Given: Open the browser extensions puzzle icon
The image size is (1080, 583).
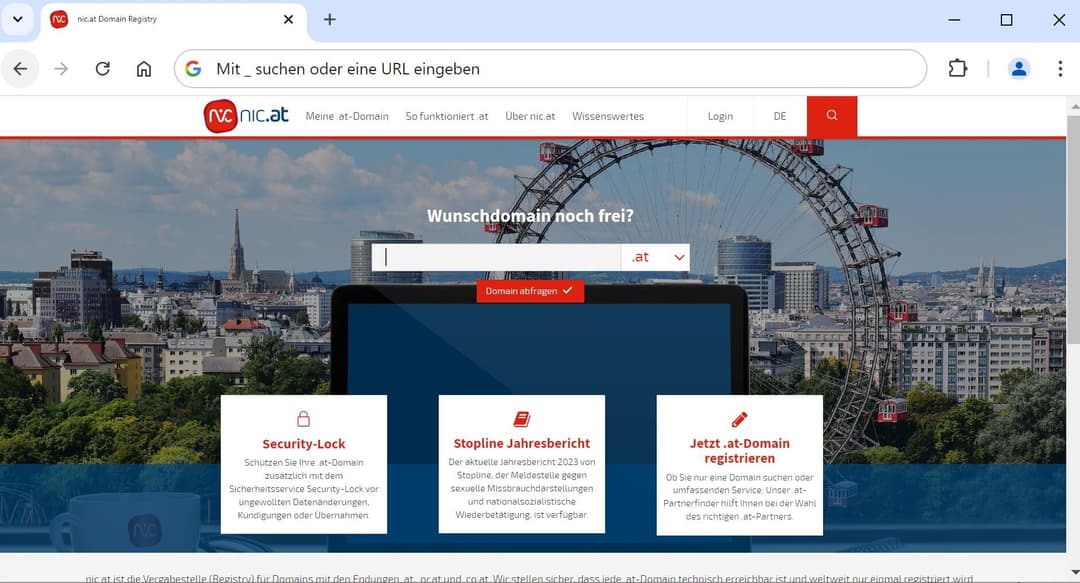Looking at the screenshot, I should pyautogui.click(x=957, y=69).
